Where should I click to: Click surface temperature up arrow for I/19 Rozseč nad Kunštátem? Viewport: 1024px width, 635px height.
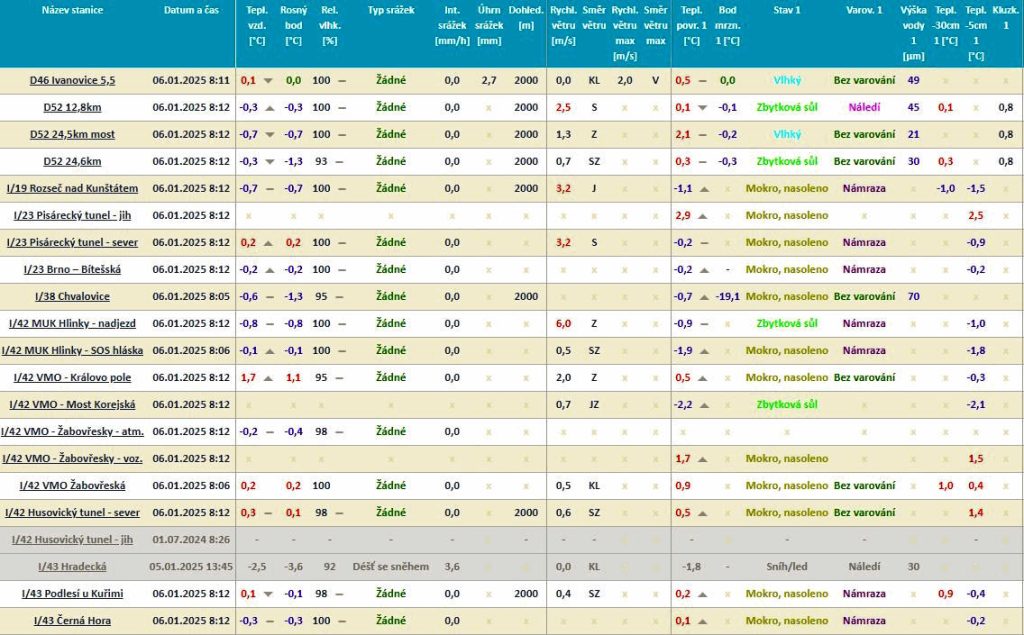[x=702, y=189]
